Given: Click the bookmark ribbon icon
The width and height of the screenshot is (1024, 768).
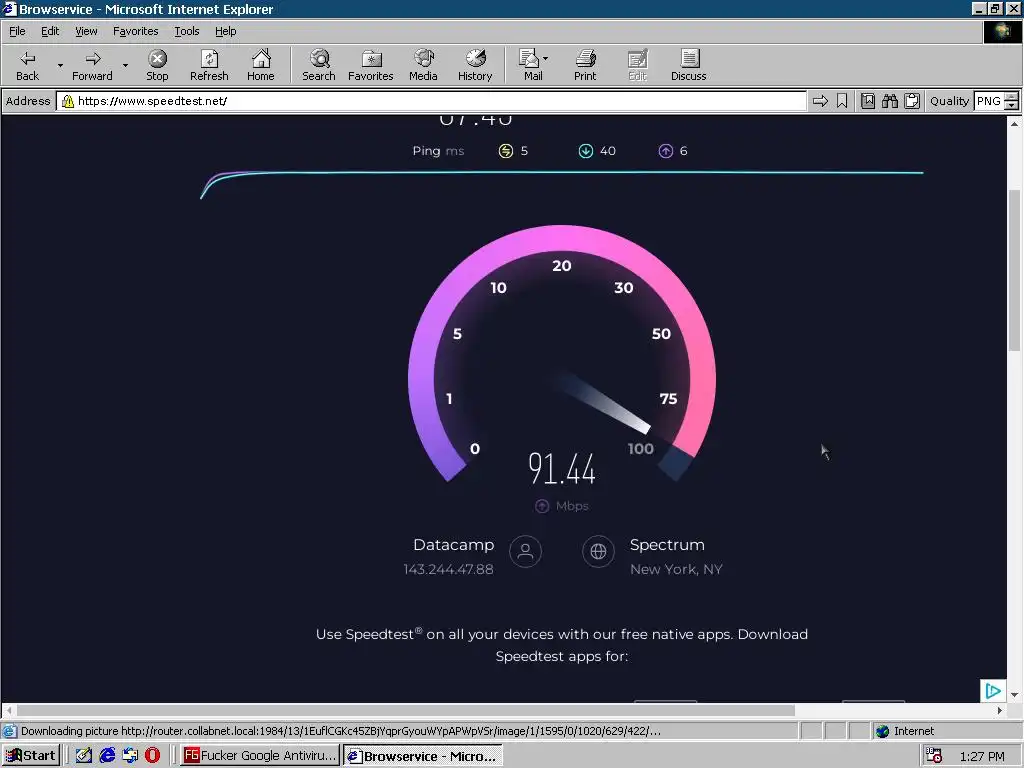Looking at the screenshot, I should (x=842, y=101).
